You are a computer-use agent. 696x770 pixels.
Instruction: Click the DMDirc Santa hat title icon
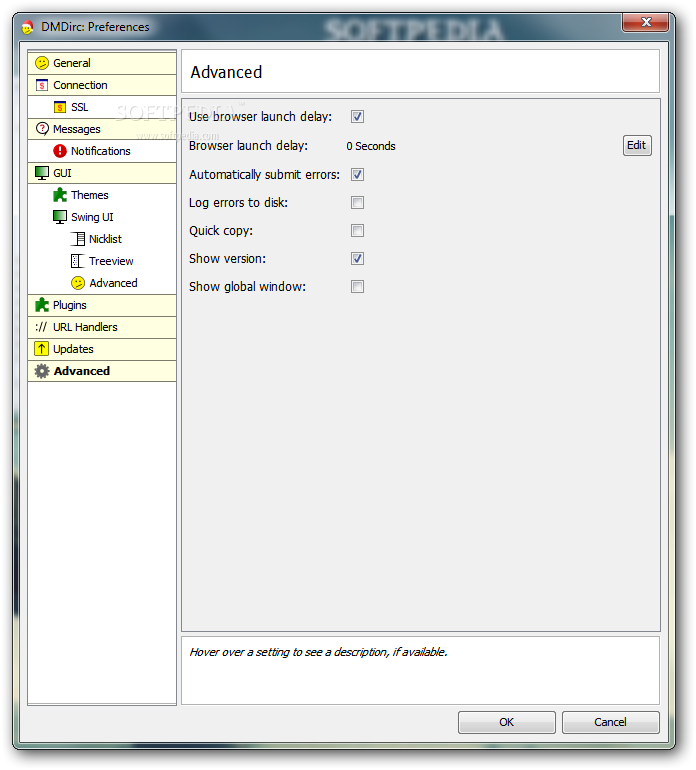[x=28, y=27]
